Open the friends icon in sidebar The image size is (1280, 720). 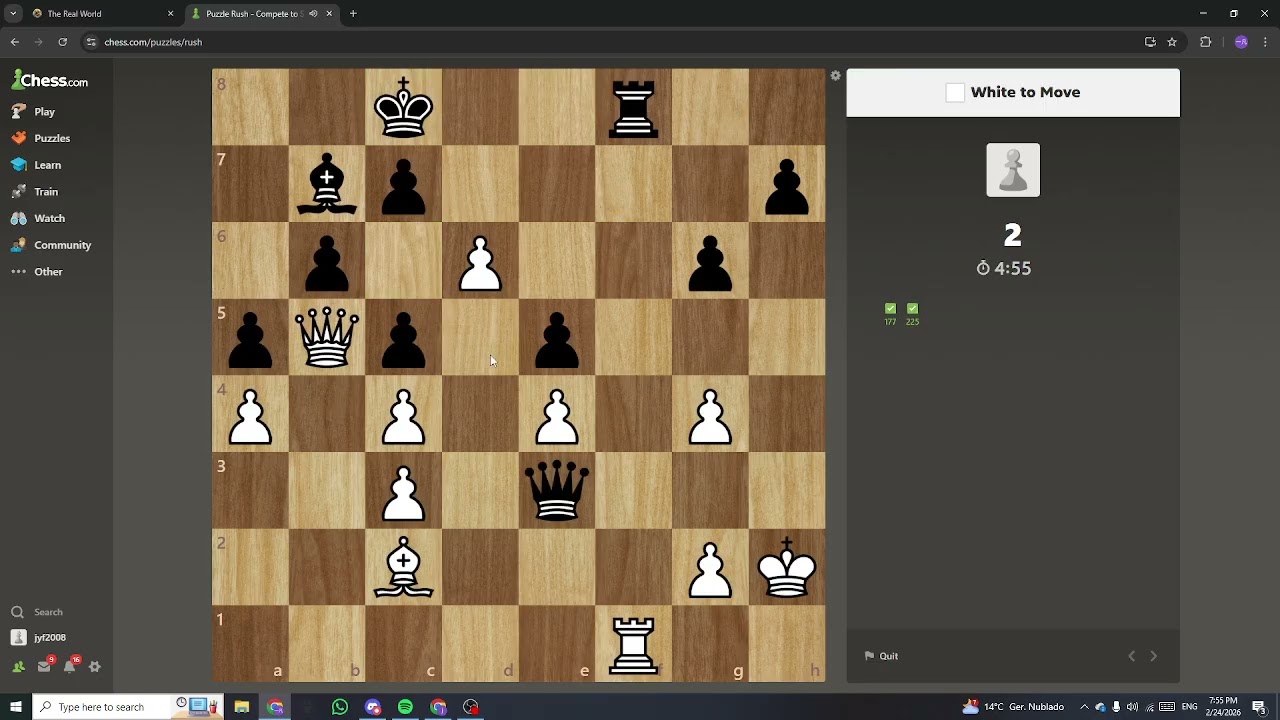tap(18, 667)
